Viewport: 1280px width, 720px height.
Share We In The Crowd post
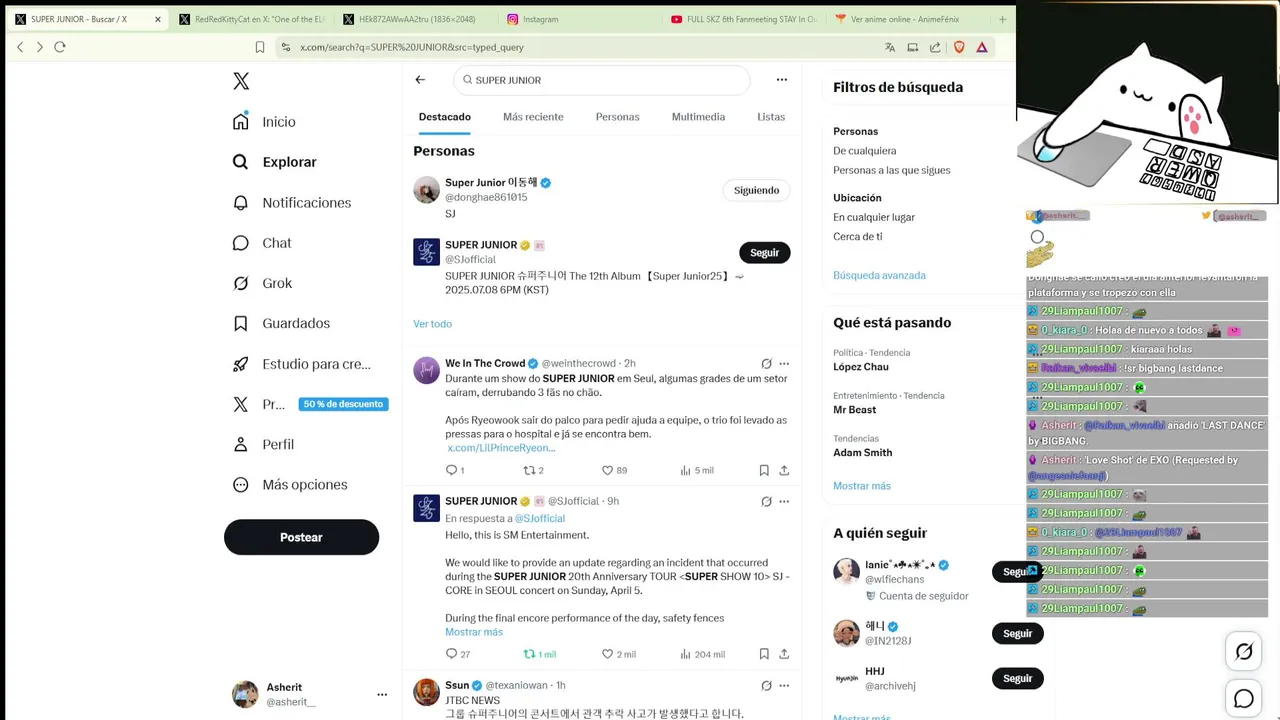(784, 470)
